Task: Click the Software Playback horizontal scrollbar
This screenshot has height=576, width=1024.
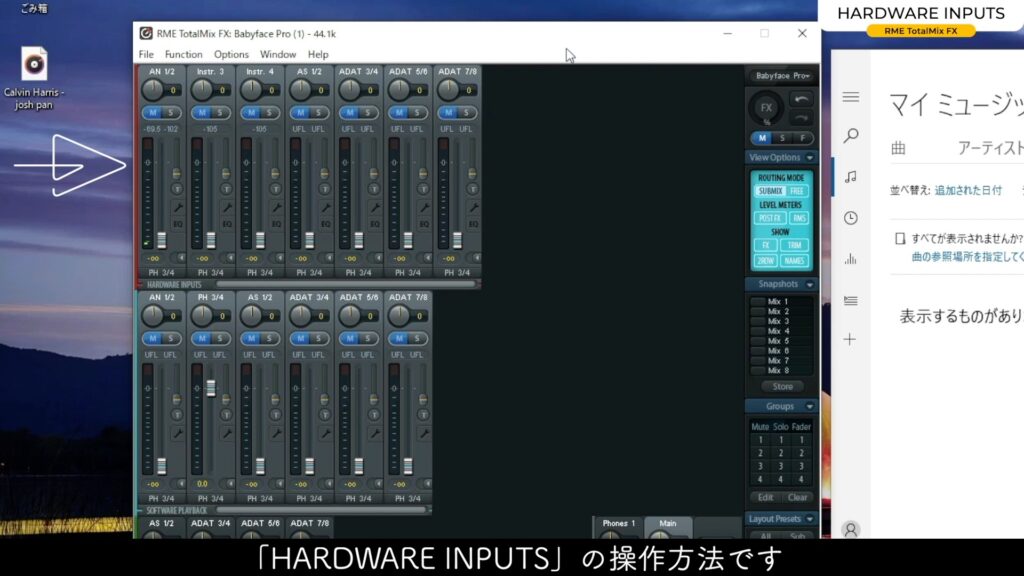Action: tap(321, 510)
